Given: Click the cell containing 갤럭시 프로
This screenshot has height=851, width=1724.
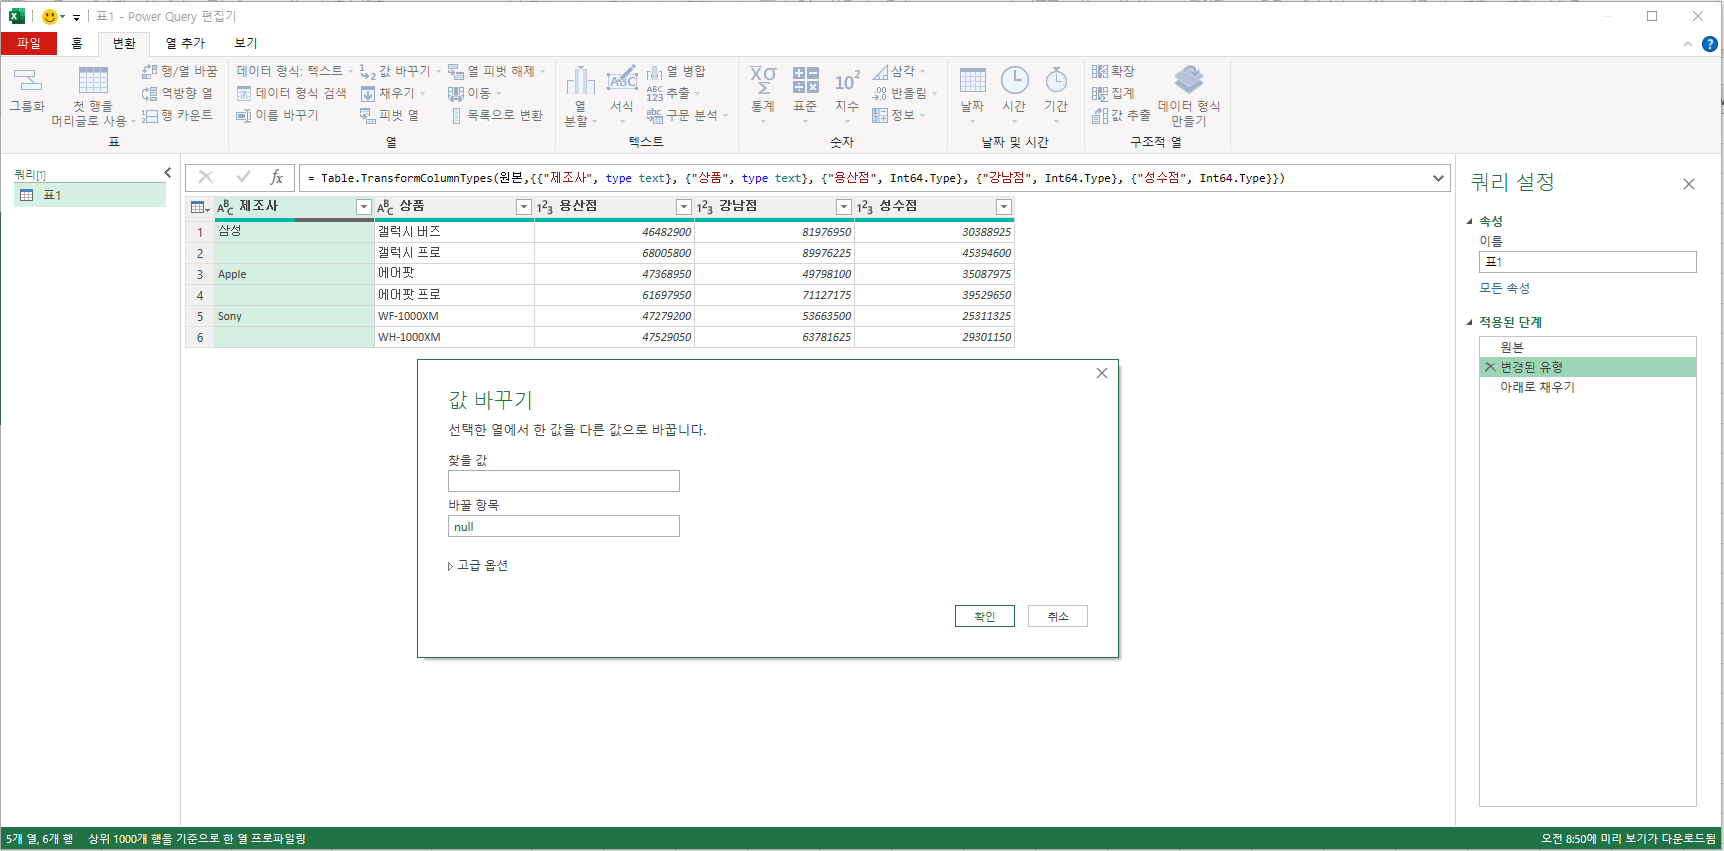Looking at the screenshot, I should (454, 253).
